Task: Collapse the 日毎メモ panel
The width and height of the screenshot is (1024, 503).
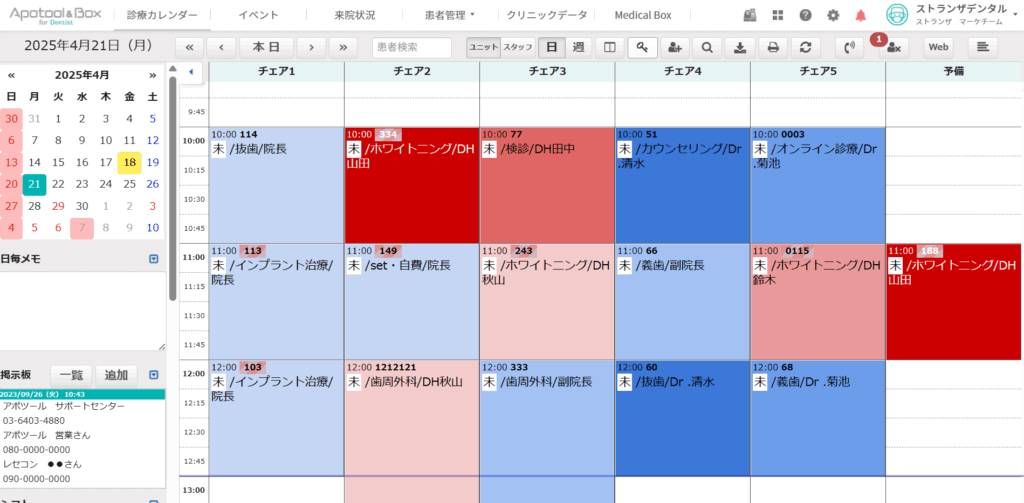Action: (153, 259)
